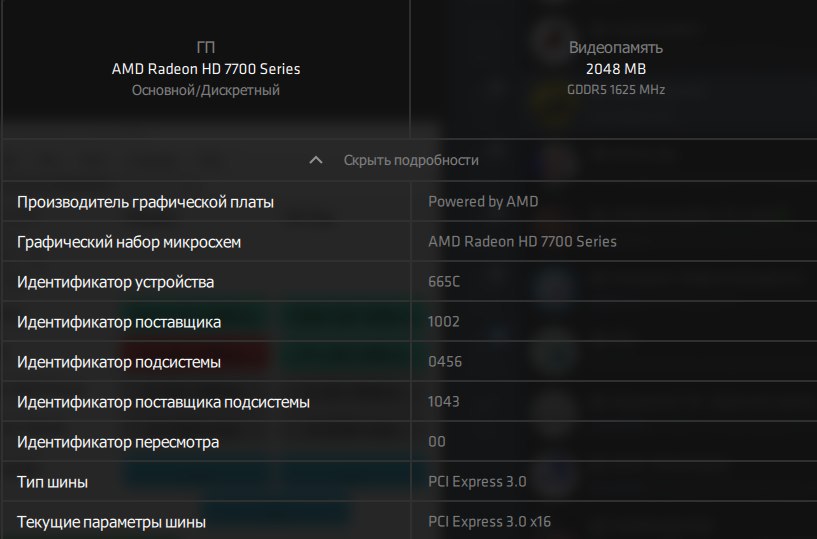Click the 'Идентификатор пересмотра' row label

(x=118, y=442)
